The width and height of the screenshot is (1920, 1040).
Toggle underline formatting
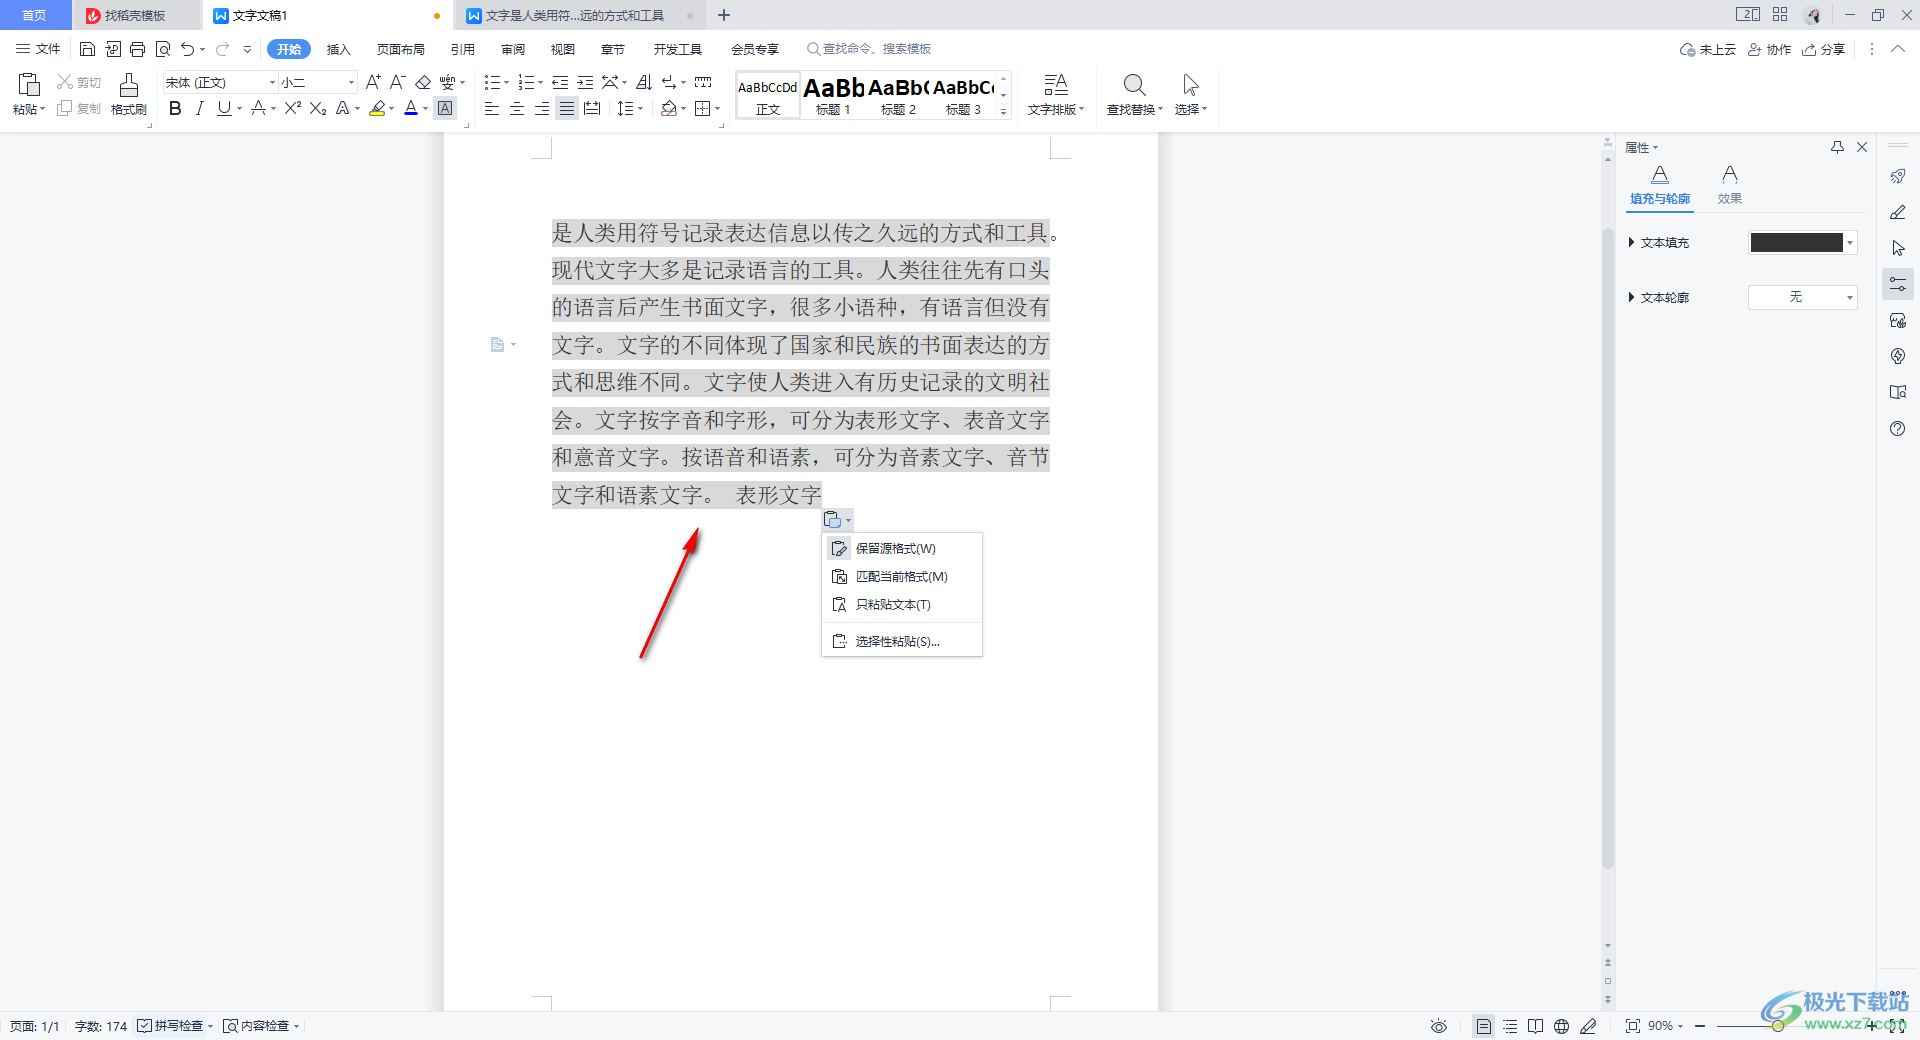coord(224,108)
